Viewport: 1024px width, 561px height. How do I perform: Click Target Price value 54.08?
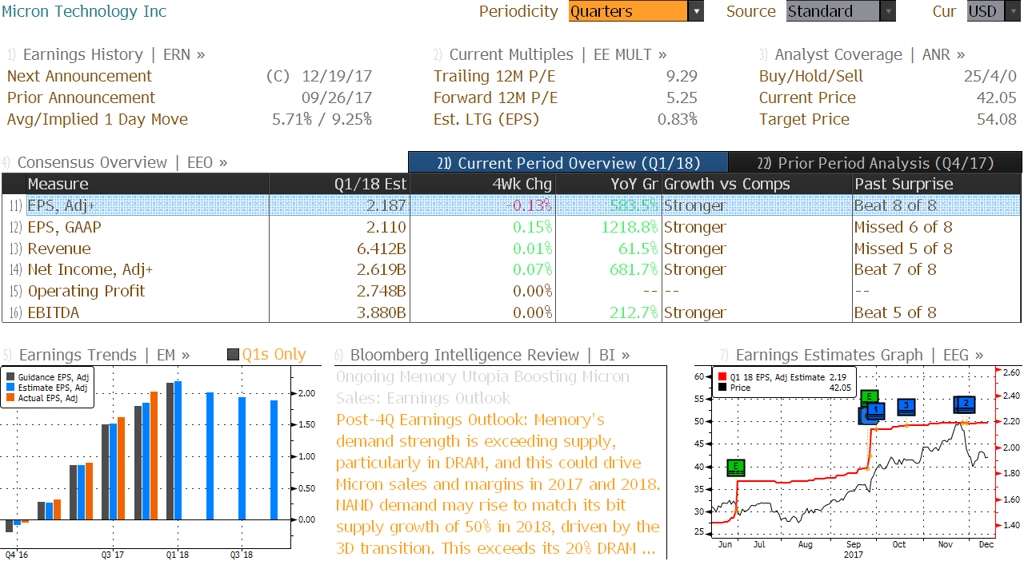[996, 119]
